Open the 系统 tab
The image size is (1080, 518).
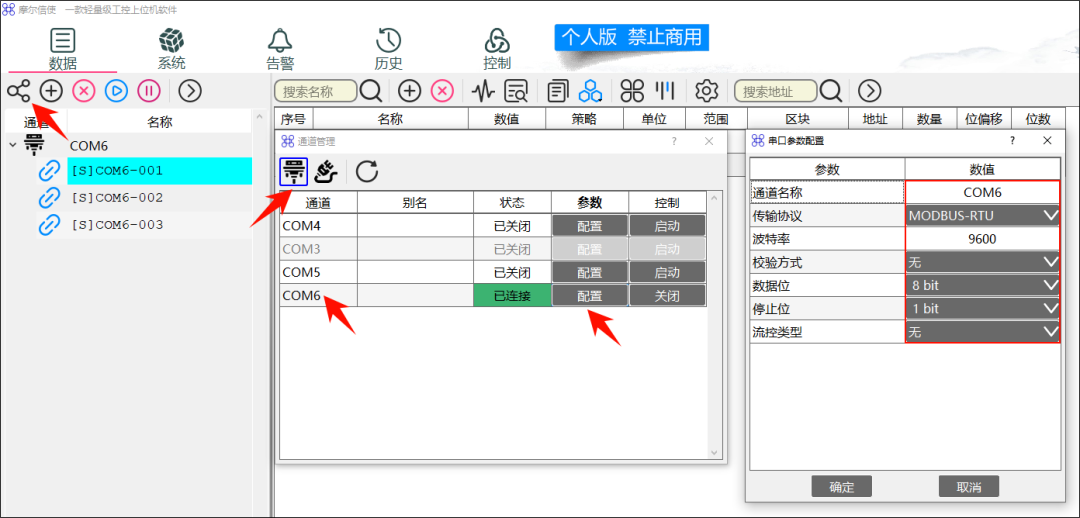tap(172, 50)
